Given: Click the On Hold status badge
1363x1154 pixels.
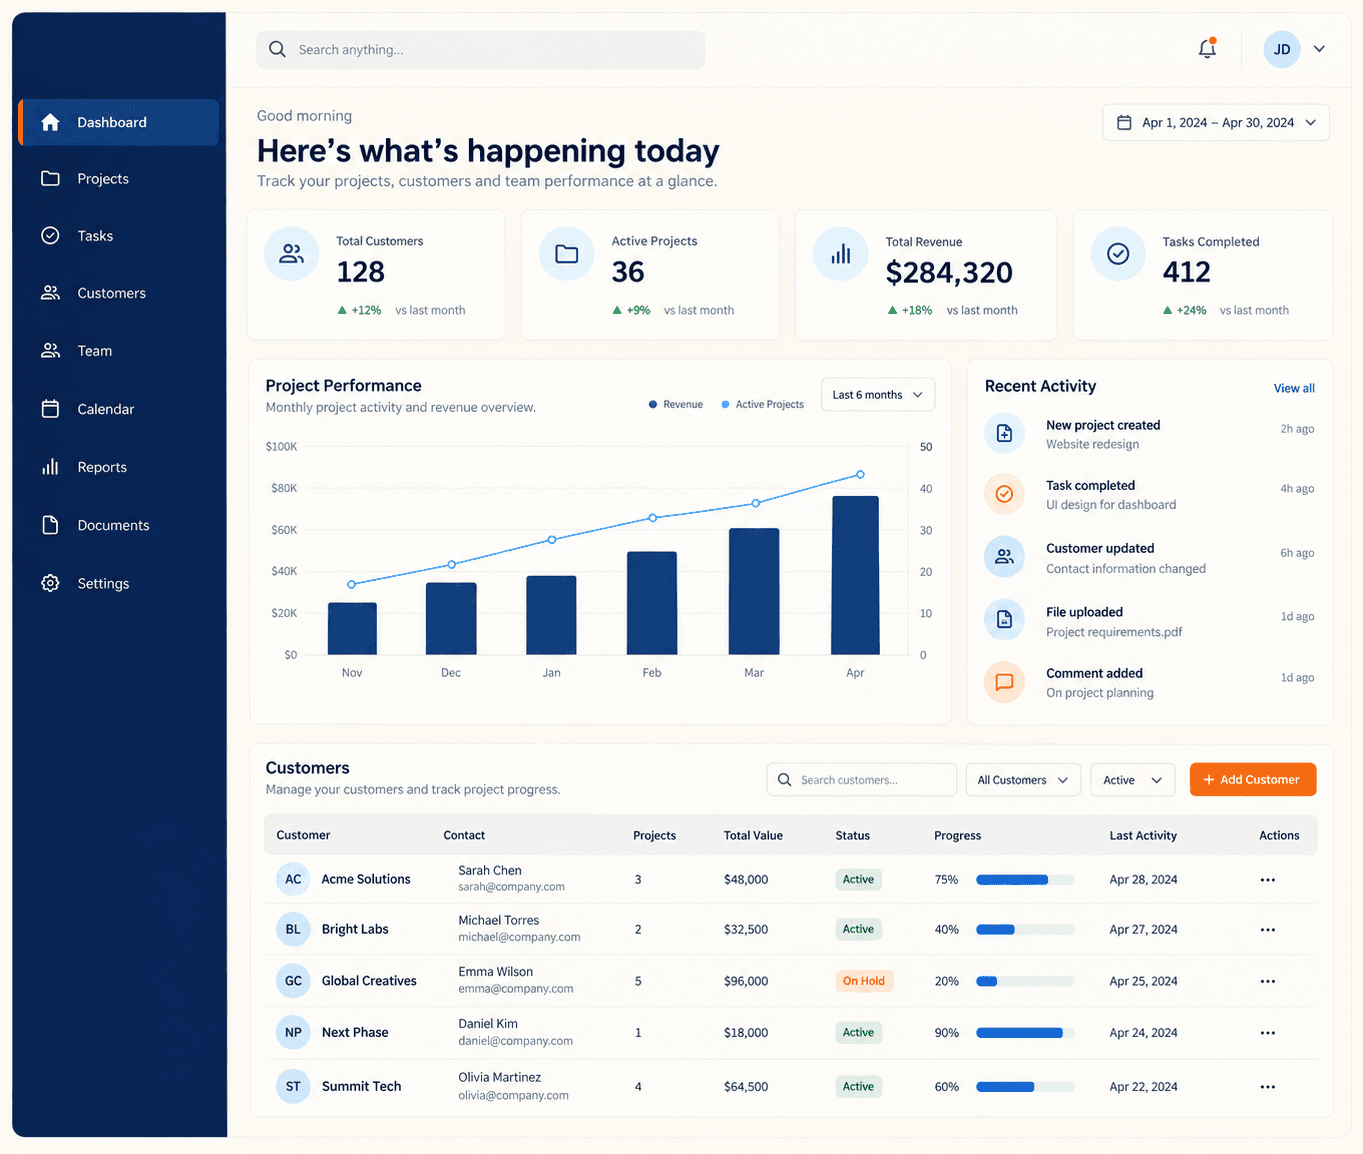Looking at the screenshot, I should tap(864, 981).
